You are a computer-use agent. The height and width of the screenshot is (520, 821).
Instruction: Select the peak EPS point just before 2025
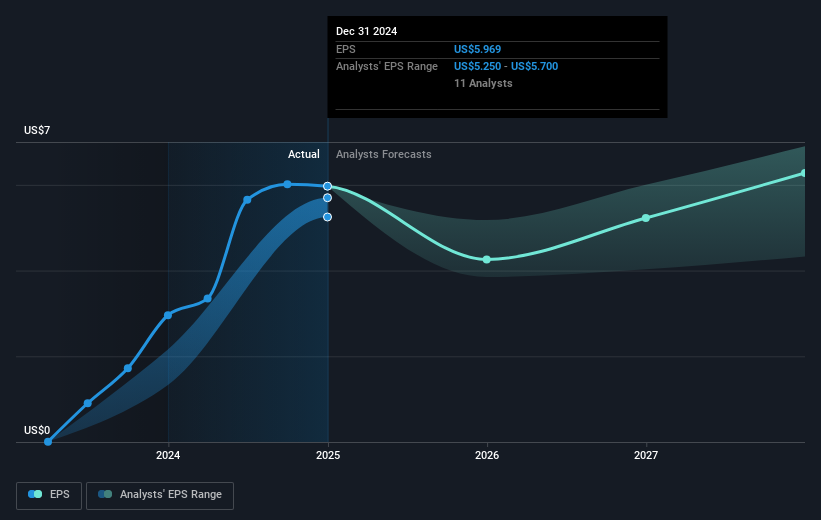287,184
